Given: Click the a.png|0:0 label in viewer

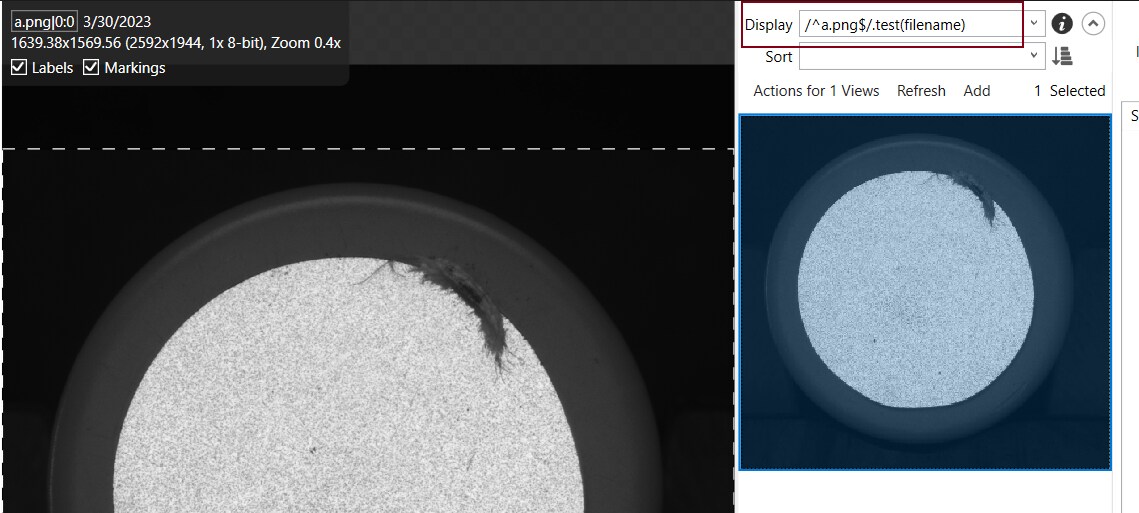Looking at the screenshot, I should (x=44, y=22).
